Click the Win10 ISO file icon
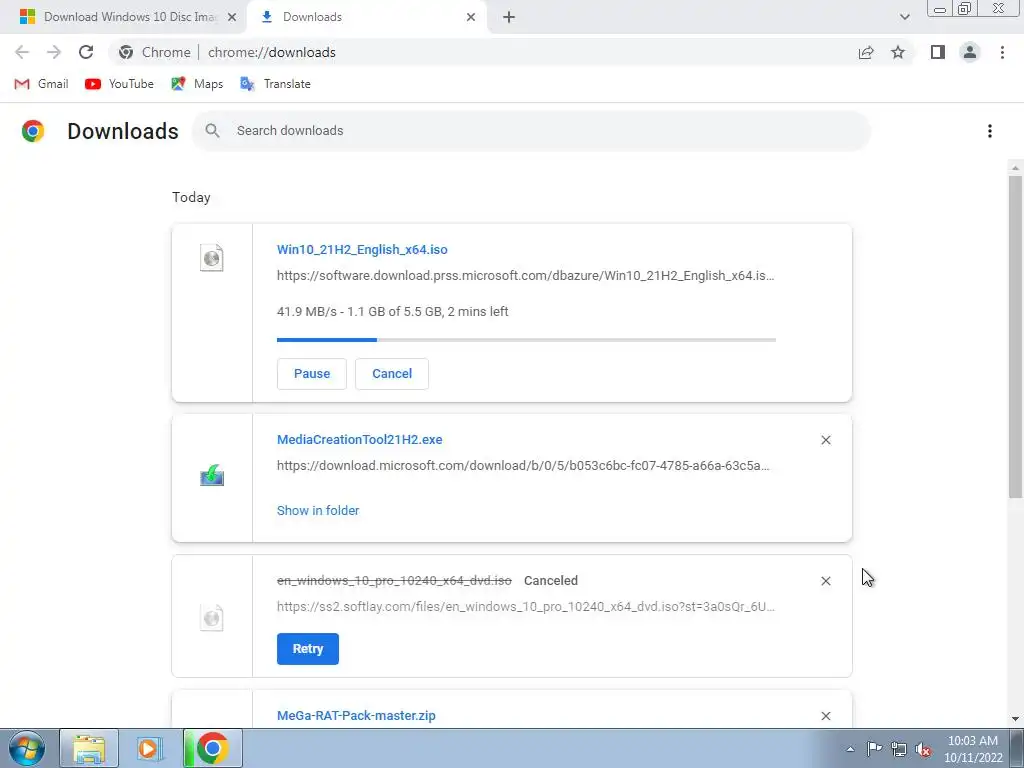The width and height of the screenshot is (1024, 768). tap(212, 258)
